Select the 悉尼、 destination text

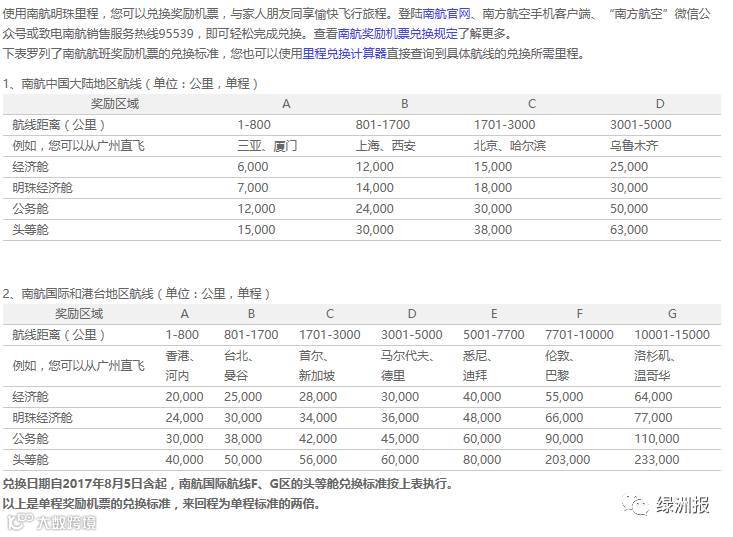coord(477,356)
